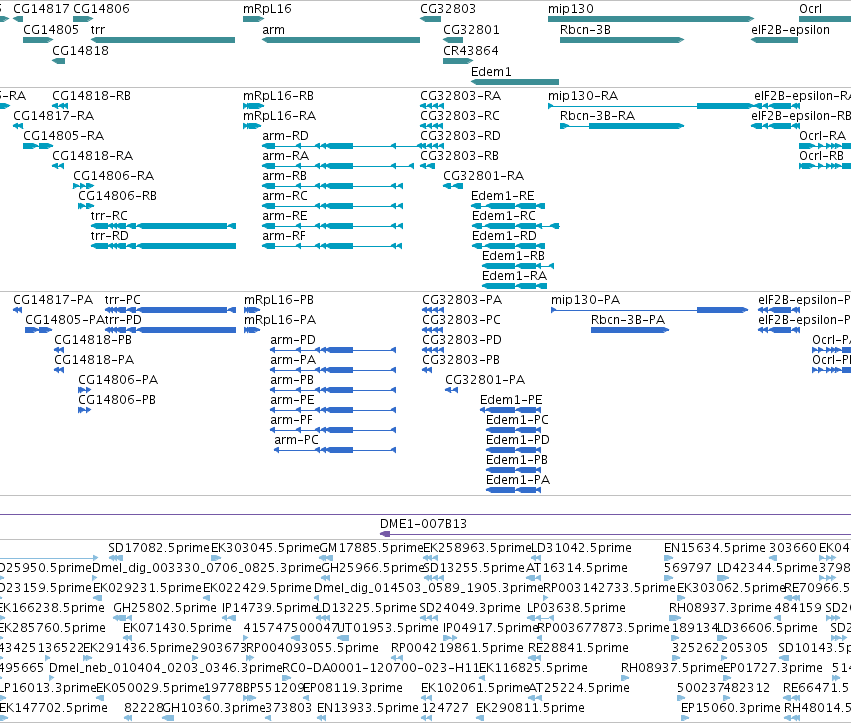Image resolution: width=851 pixels, height=723 pixels.
Task: Select the Rbcn-3B-PA protein bar
Action: (x=630, y=330)
